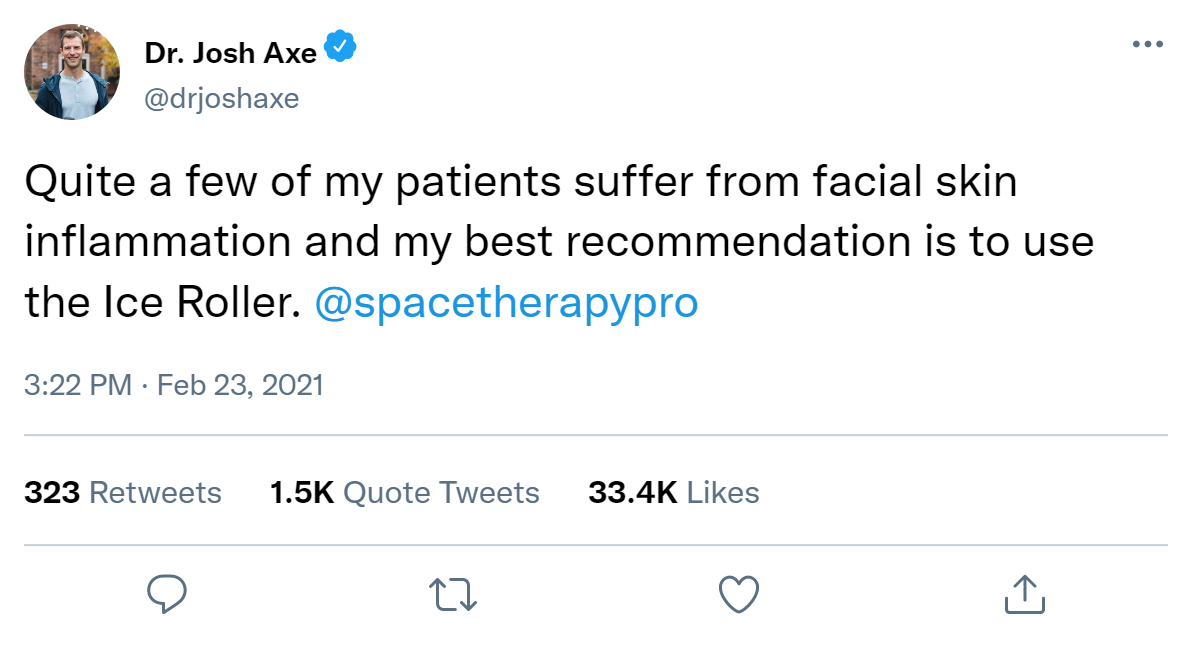Screen dimensions: 1192x668
Task: Click the 3:22 PM timestamp
Action: (x=78, y=385)
